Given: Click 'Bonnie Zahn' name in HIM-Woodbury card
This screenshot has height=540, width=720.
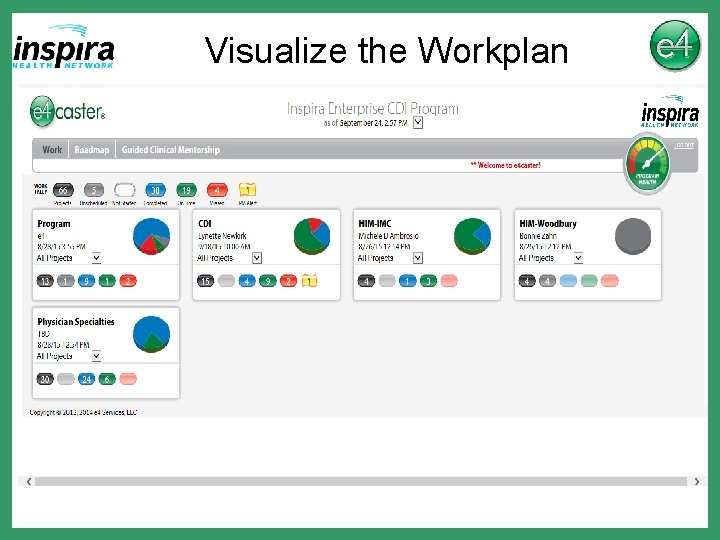Looking at the screenshot, I should pos(538,236).
